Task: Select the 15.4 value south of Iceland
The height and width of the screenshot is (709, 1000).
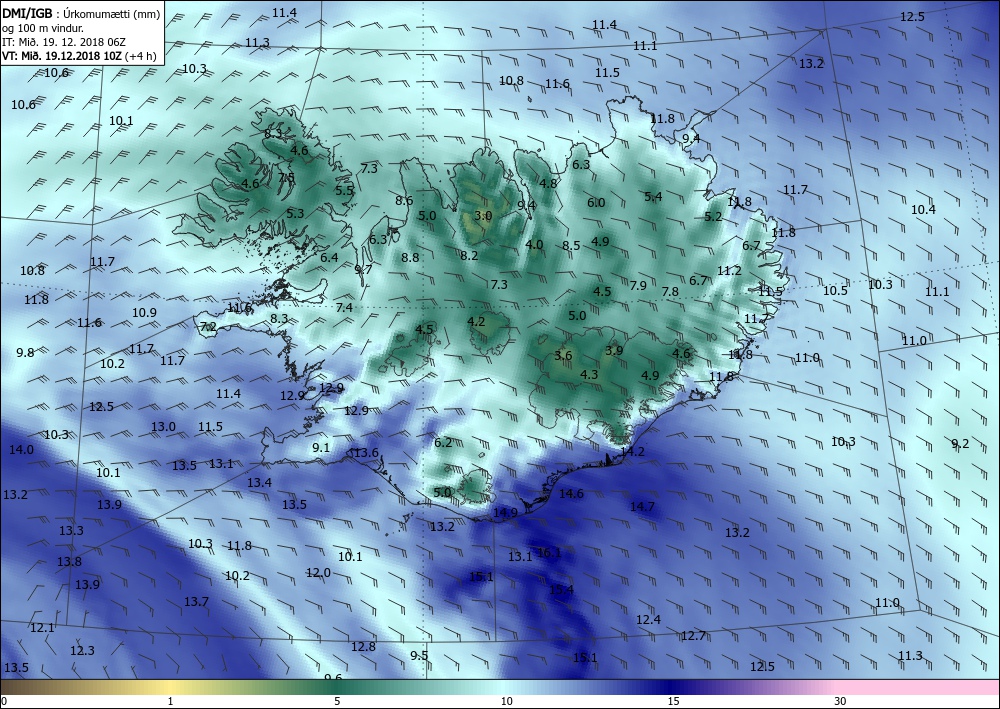Action: (x=561, y=590)
